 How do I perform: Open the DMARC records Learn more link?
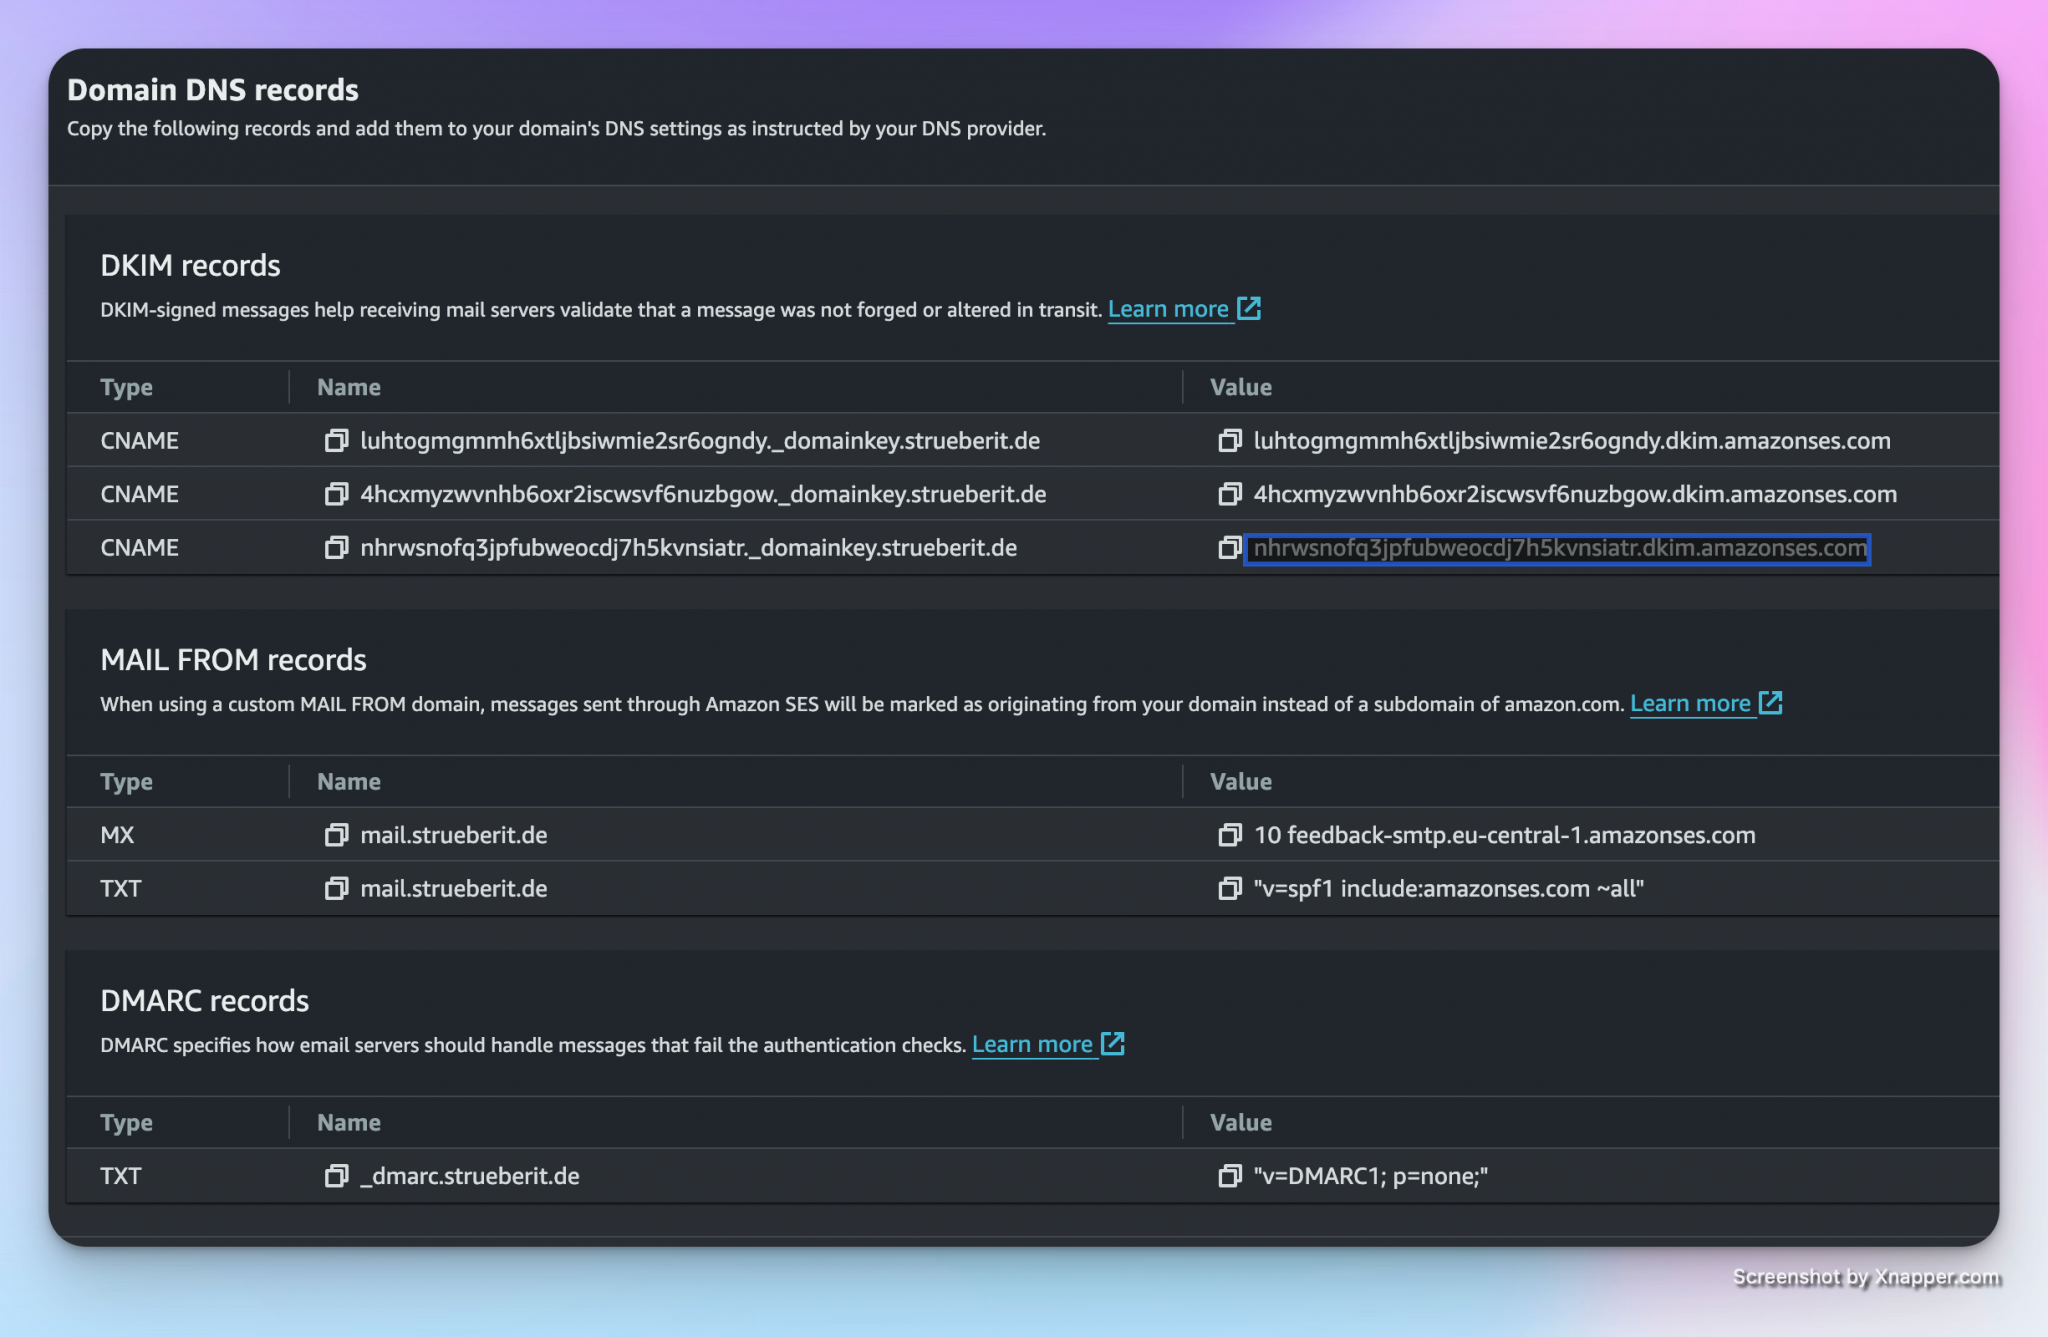point(1031,1045)
